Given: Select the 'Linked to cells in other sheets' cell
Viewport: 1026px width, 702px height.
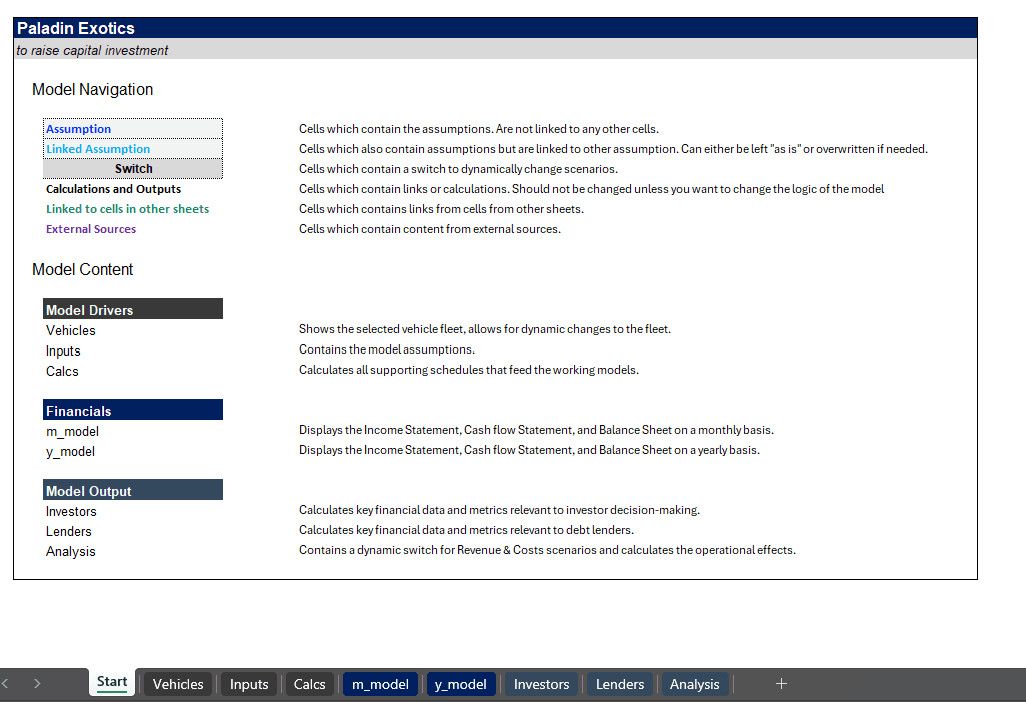Looking at the screenshot, I should (128, 209).
